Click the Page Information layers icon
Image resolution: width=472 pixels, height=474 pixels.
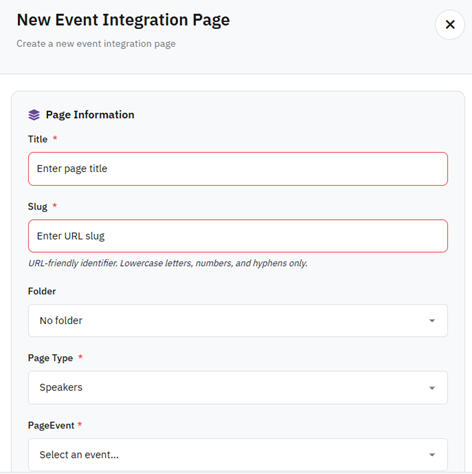click(34, 115)
